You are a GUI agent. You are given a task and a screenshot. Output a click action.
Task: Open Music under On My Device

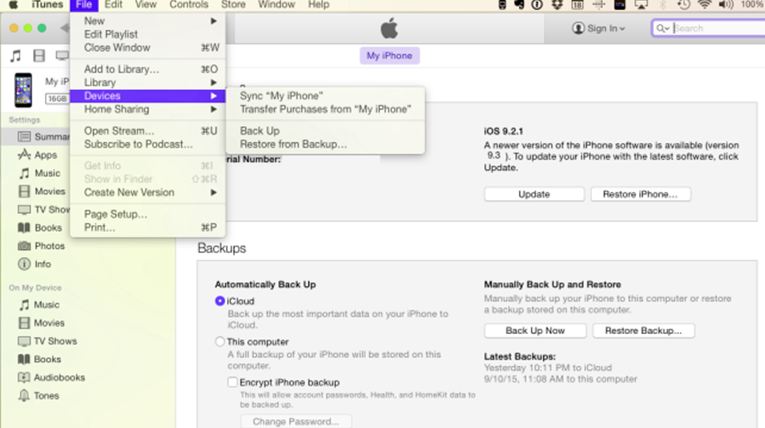point(39,305)
